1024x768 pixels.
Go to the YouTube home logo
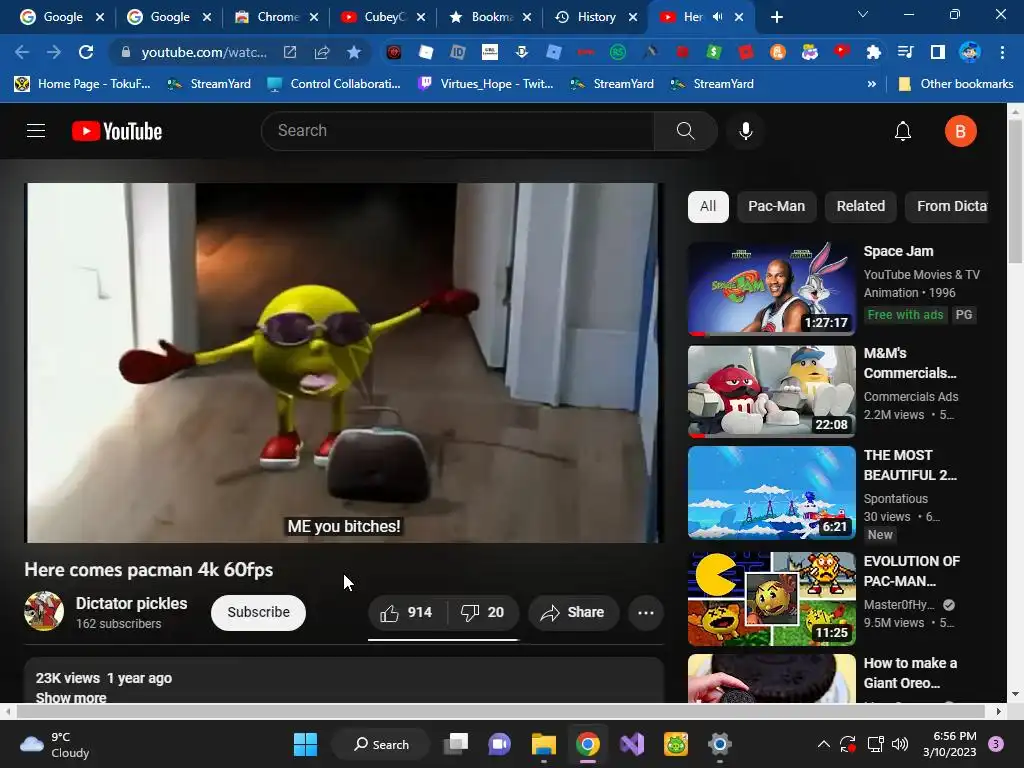(x=117, y=131)
